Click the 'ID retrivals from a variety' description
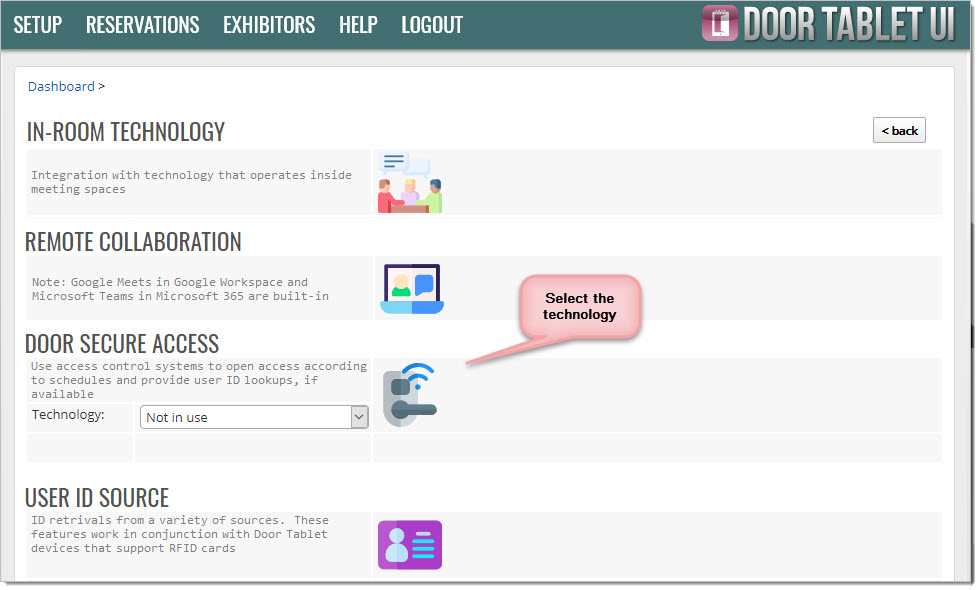This screenshot has width=979, height=590. point(180,534)
